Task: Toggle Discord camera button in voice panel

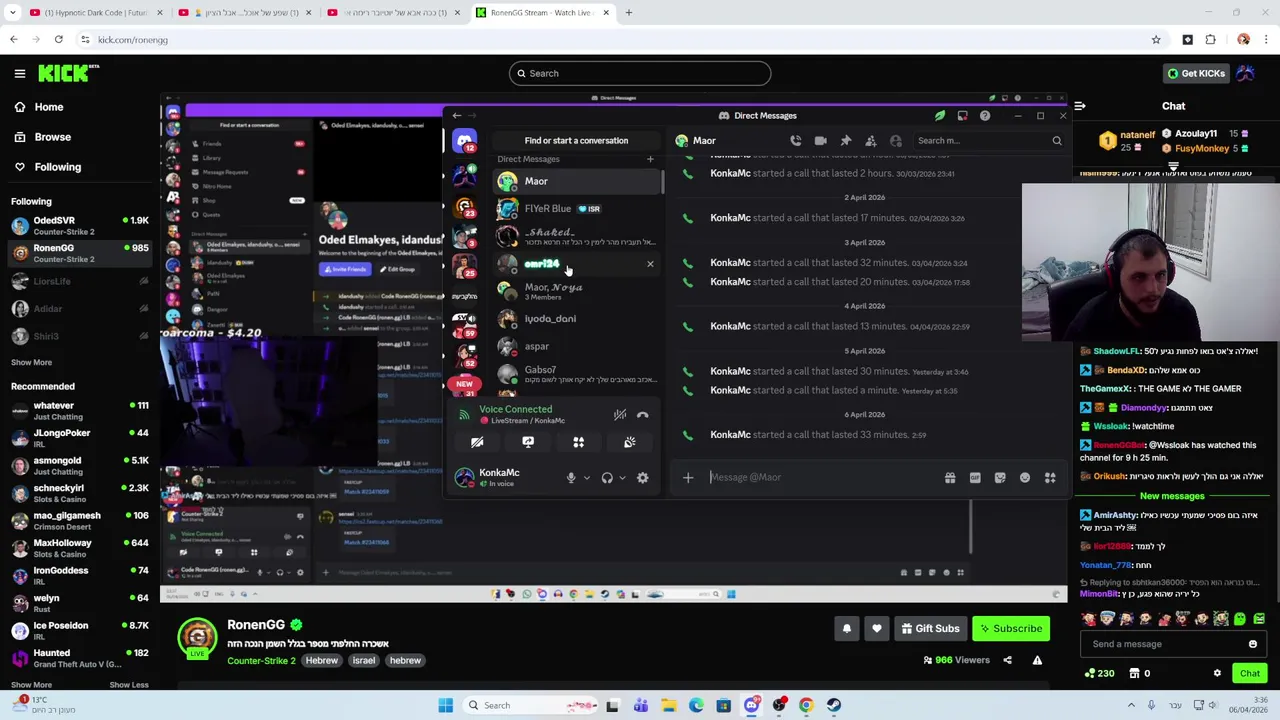Action: (x=477, y=442)
